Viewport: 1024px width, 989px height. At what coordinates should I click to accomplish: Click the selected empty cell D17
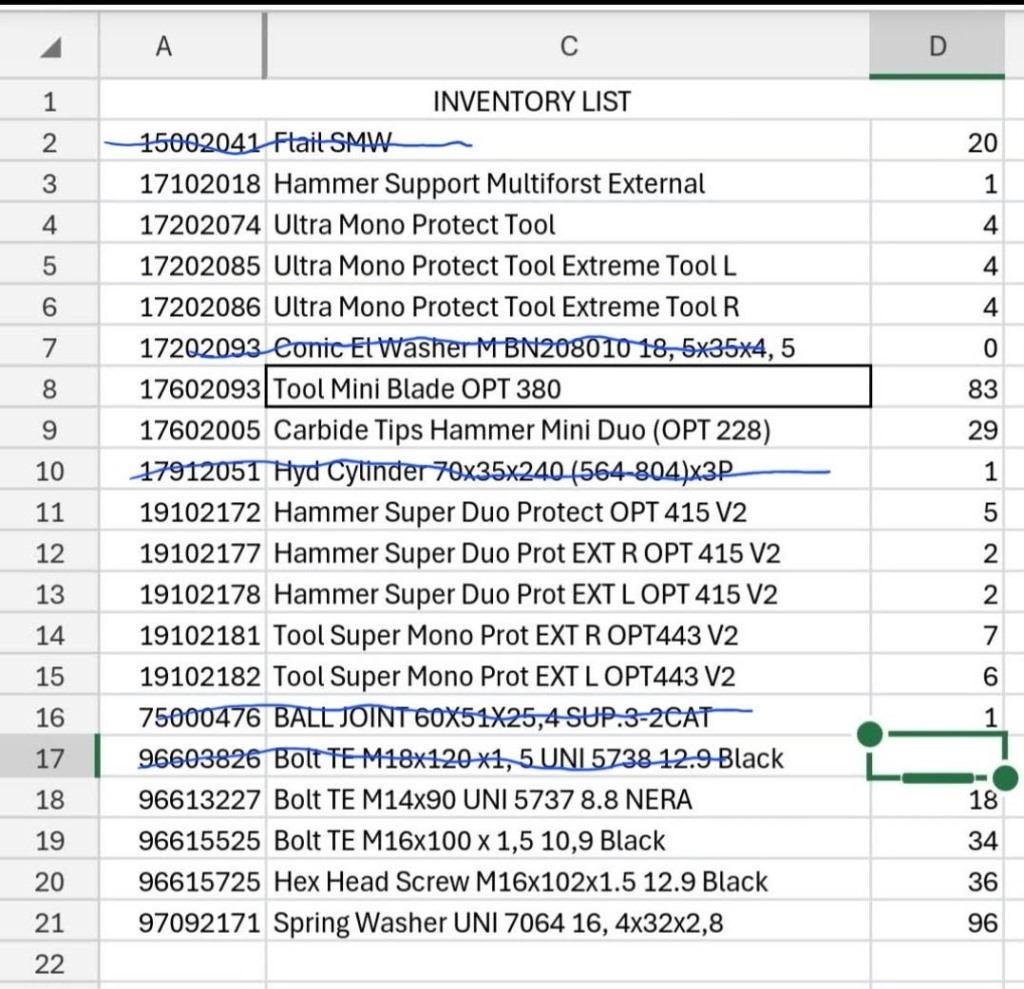pos(937,757)
